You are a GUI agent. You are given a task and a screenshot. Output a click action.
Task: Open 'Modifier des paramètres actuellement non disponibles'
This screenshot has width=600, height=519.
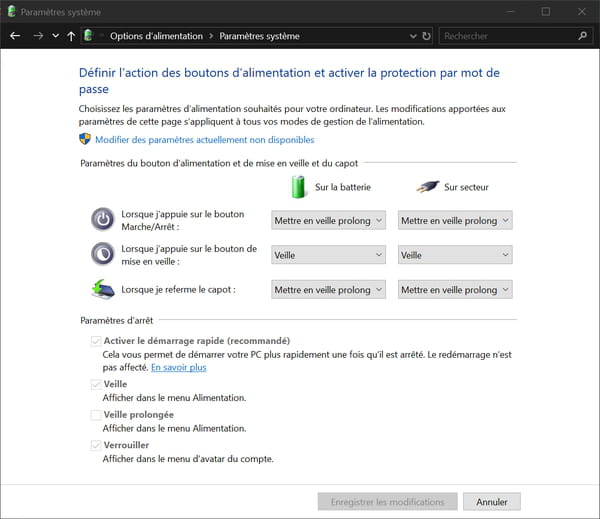click(205, 140)
